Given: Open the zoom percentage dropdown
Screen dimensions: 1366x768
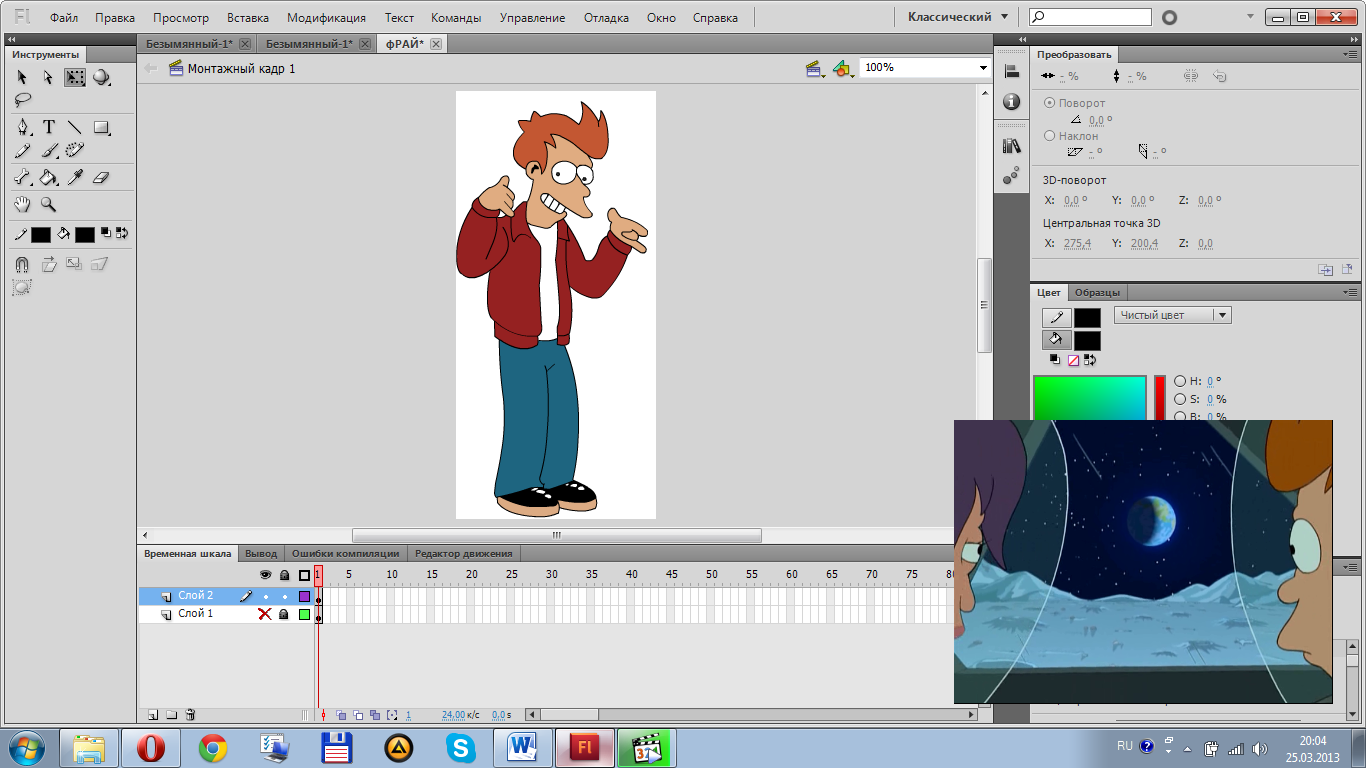Looking at the screenshot, I should pyautogui.click(x=983, y=67).
